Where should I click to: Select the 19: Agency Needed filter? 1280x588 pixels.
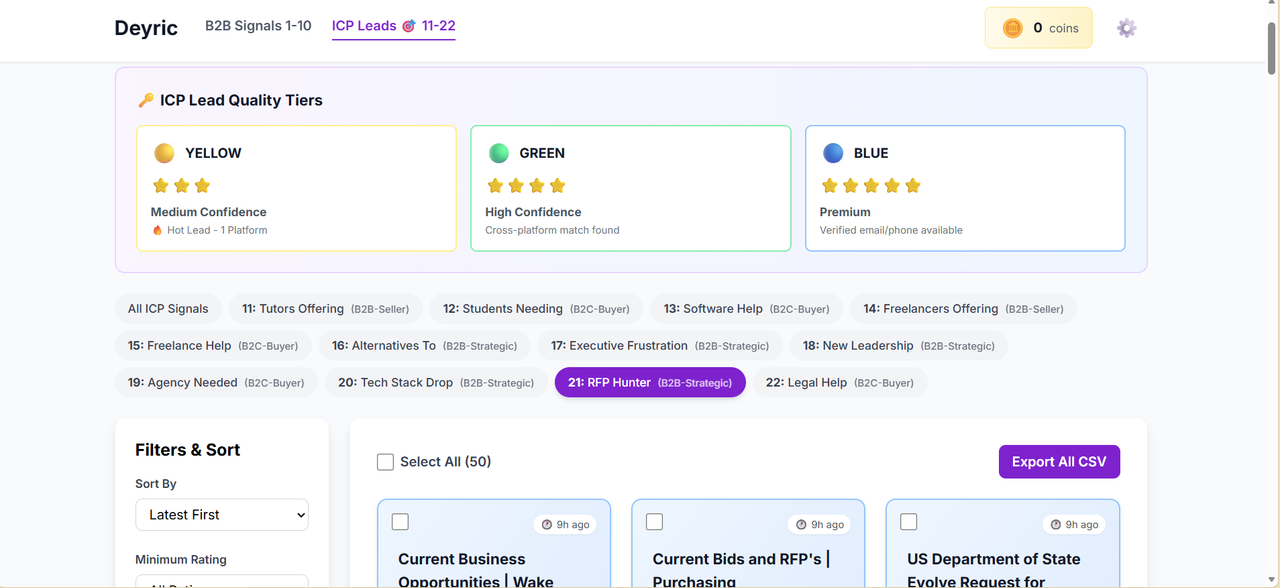(216, 383)
